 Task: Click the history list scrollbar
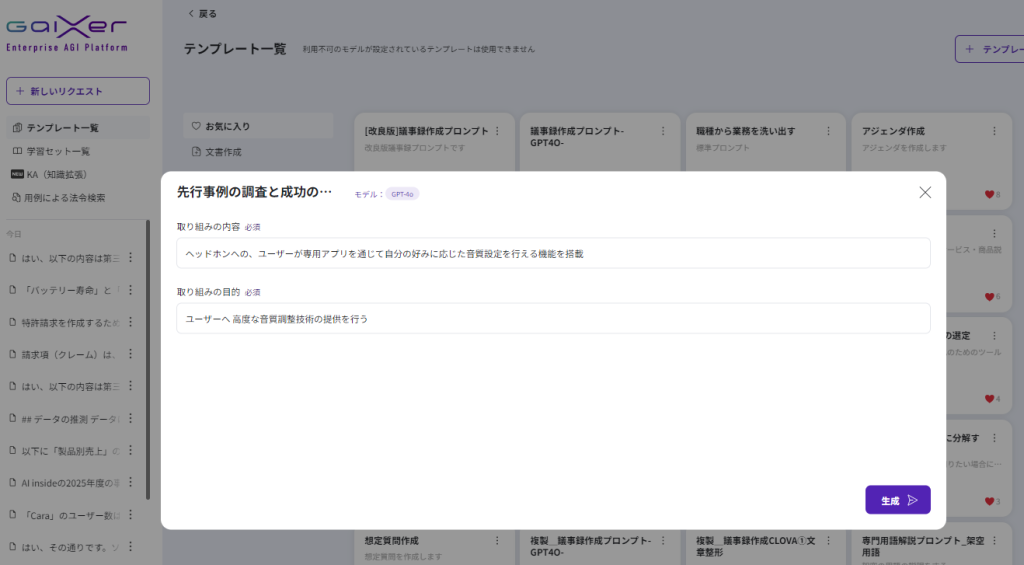[148, 360]
